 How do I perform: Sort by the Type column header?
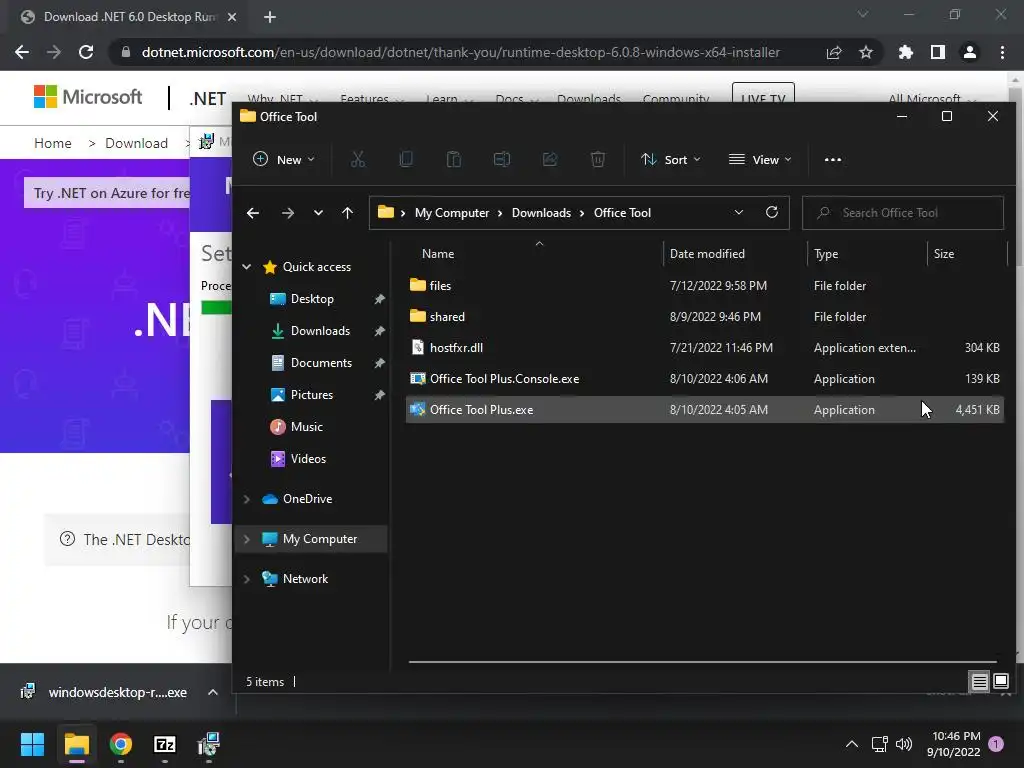pyautogui.click(x=826, y=253)
